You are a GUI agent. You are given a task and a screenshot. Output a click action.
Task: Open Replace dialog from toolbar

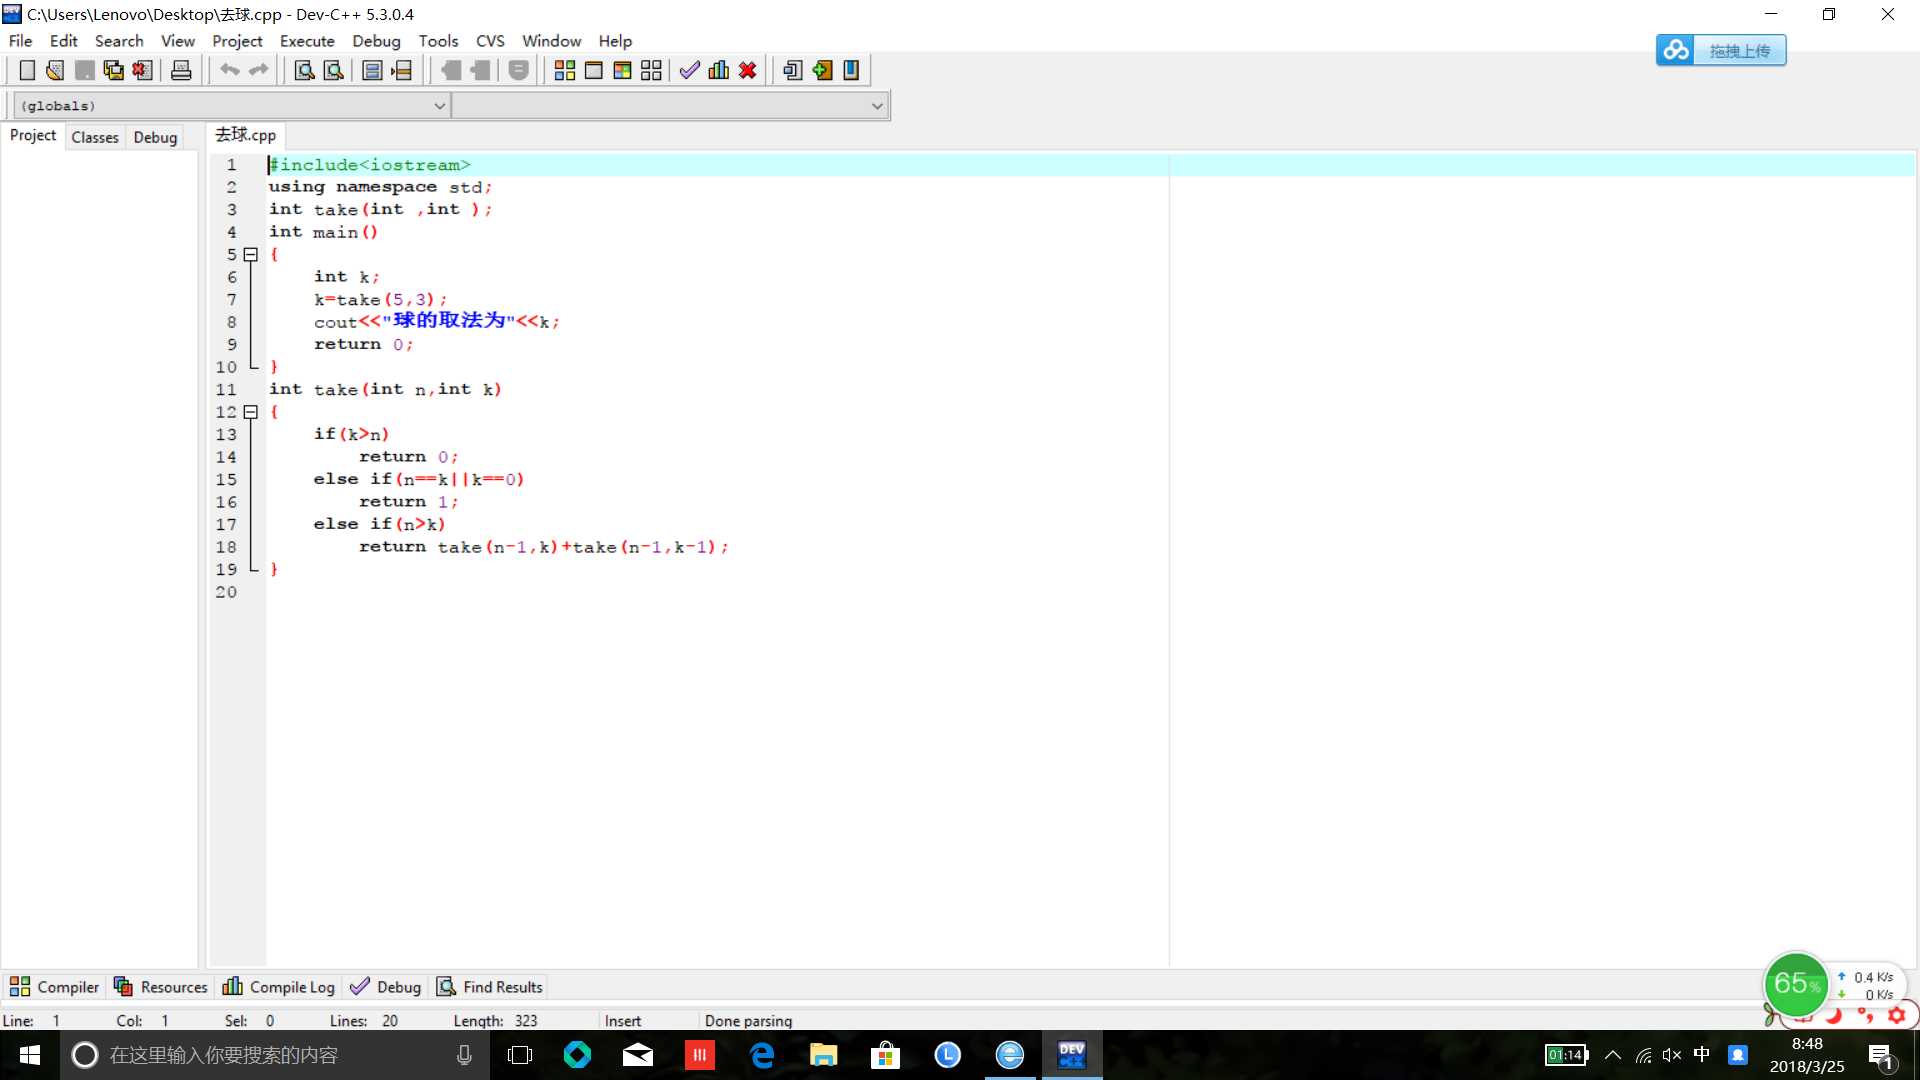(334, 70)
